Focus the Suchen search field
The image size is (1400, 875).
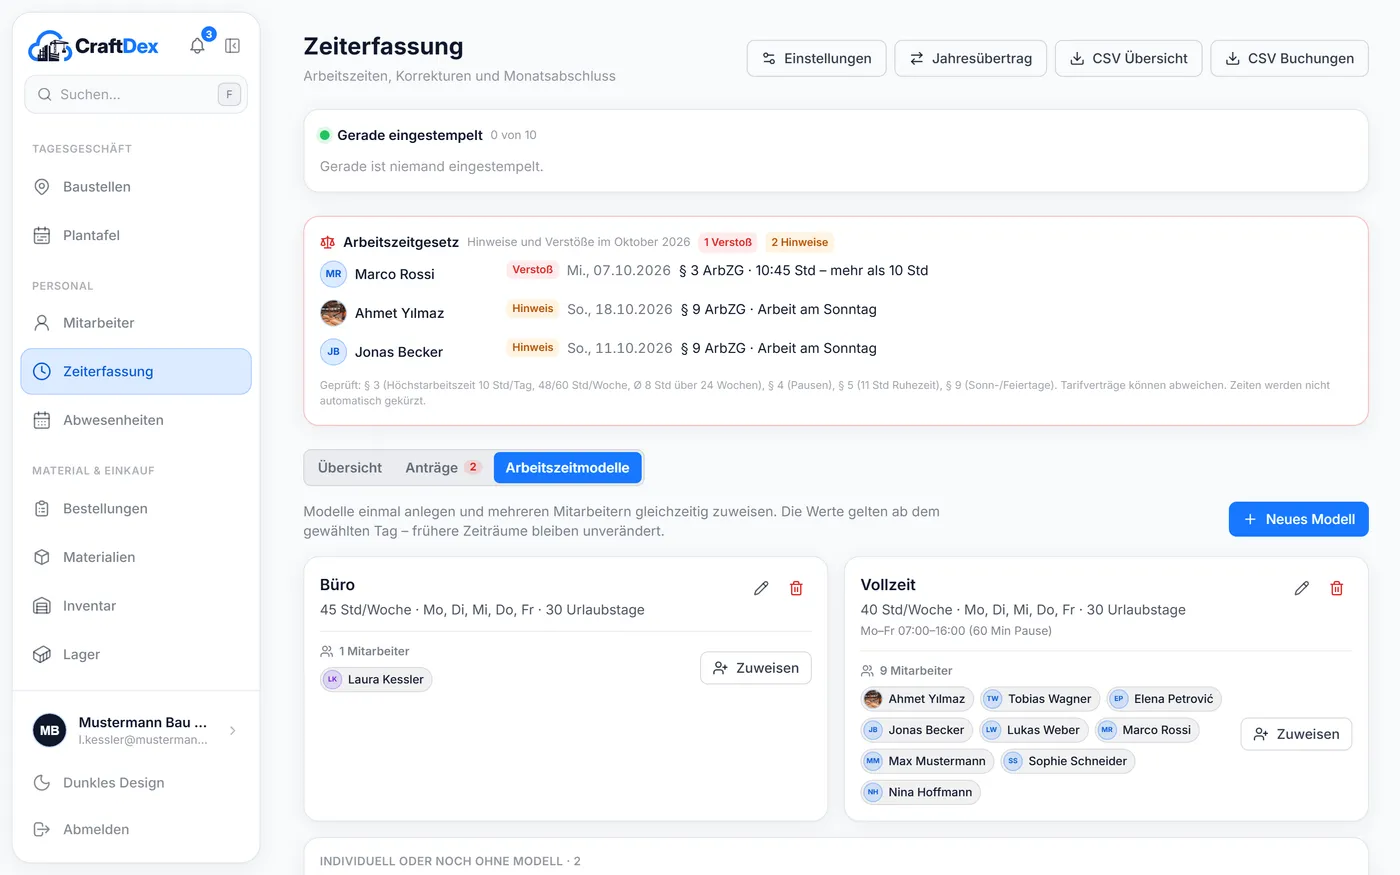(x=136, y=95)
